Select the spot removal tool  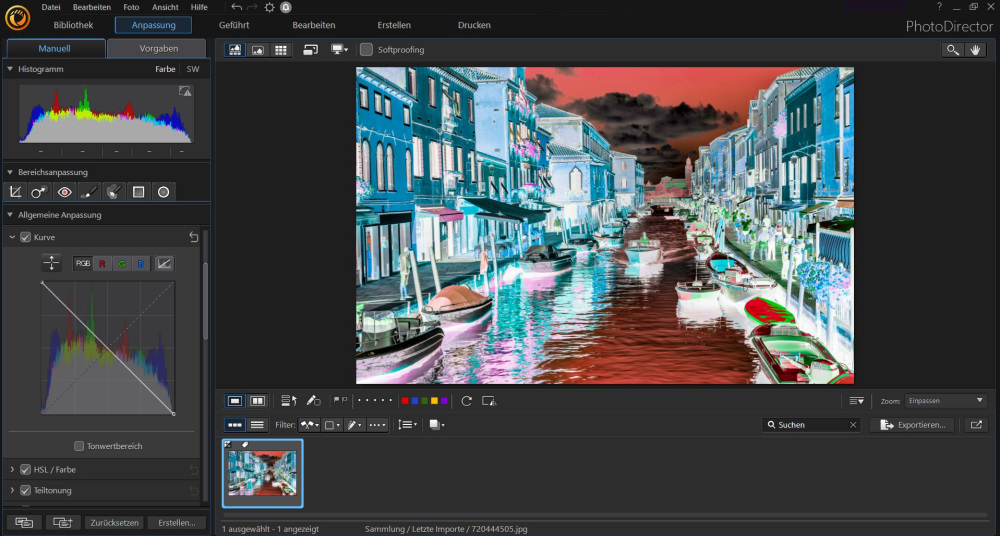coord(40,191)
